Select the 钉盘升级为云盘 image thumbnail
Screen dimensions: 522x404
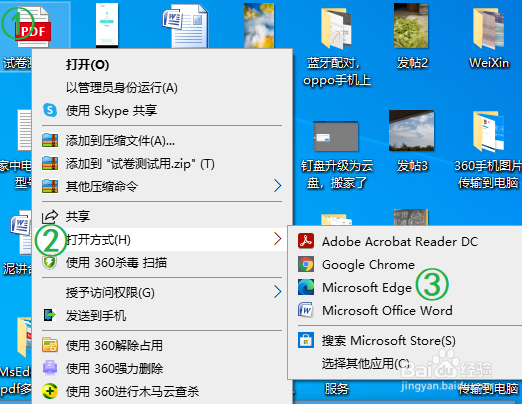(336, 136)
